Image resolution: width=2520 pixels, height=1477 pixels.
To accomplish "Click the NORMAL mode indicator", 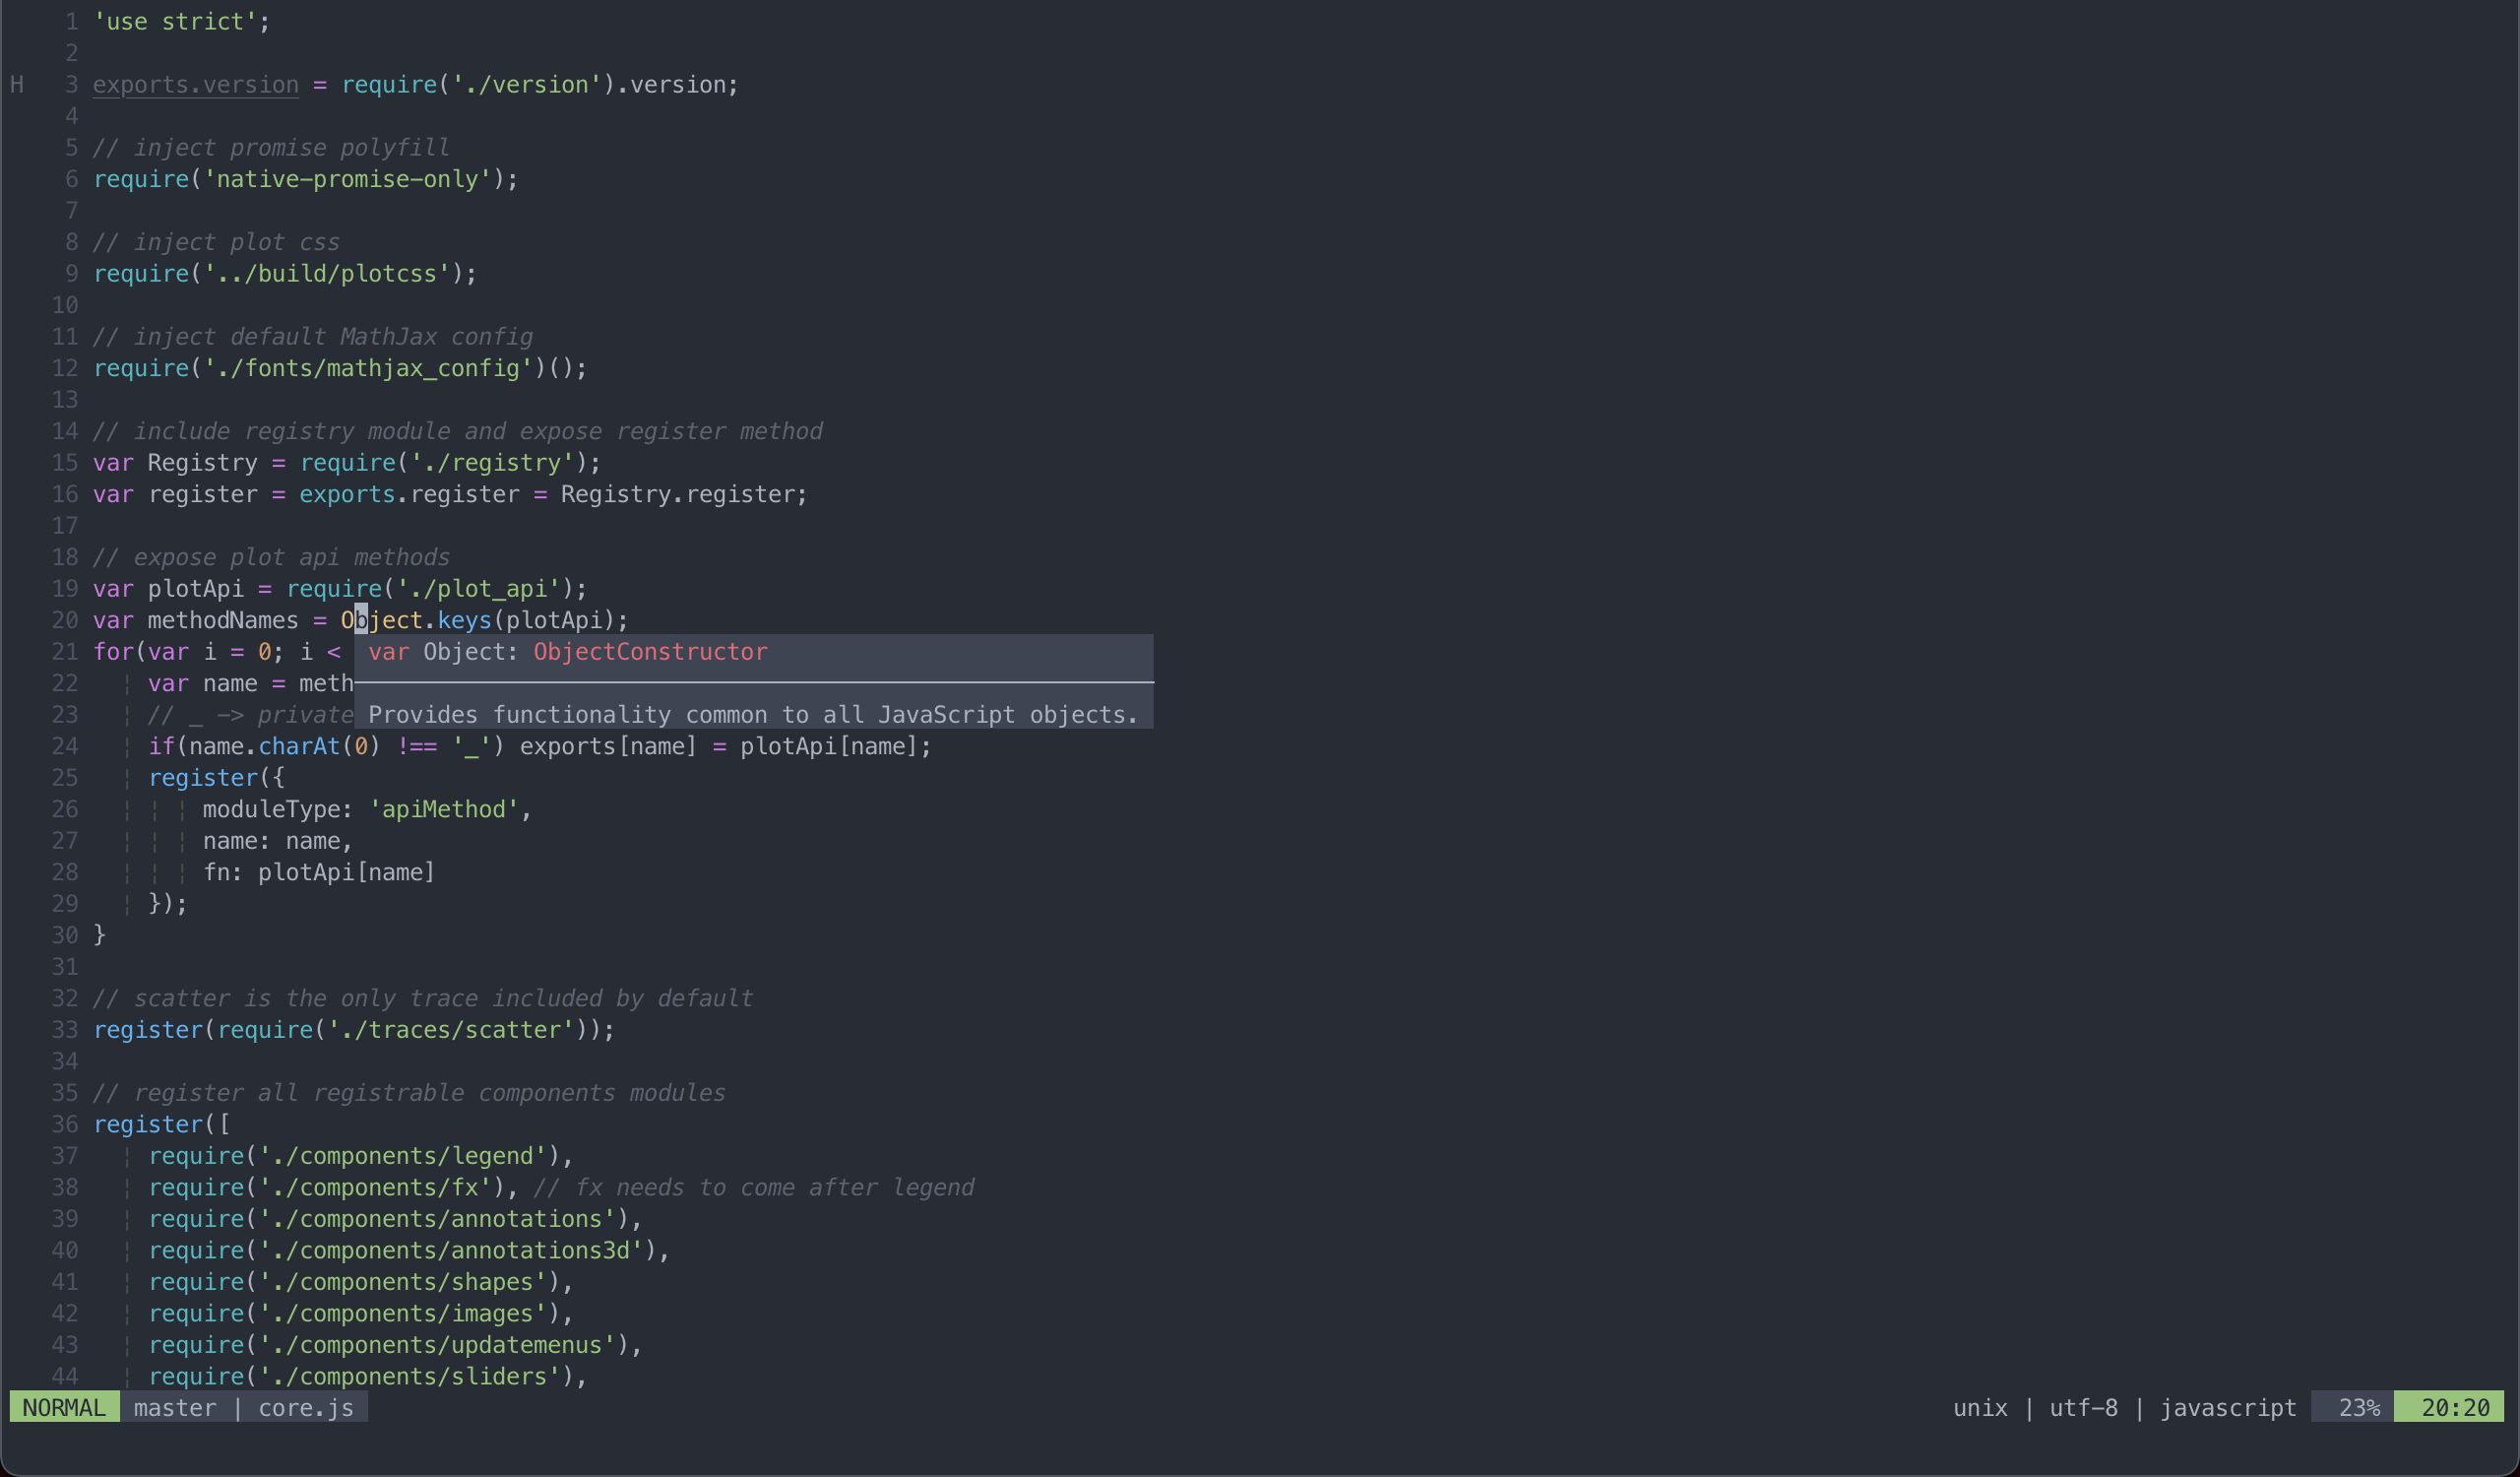I will tap(63, 1407).
